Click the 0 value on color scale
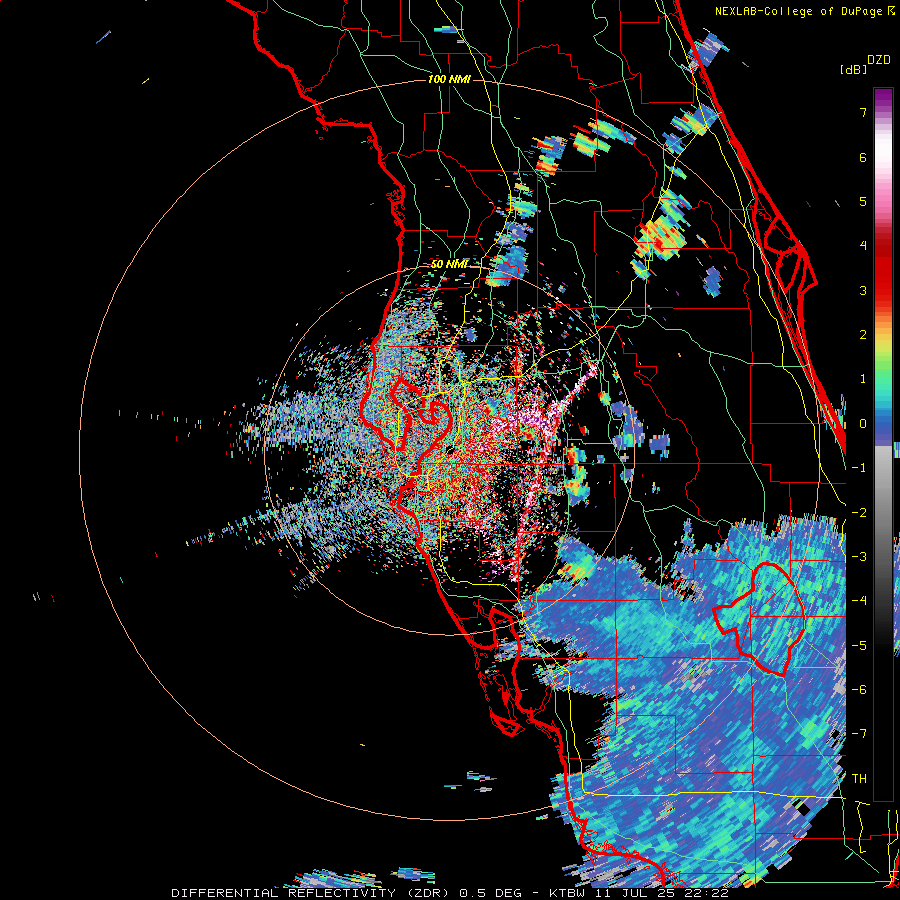Viewport: 900px width, 900px height. 863,424
